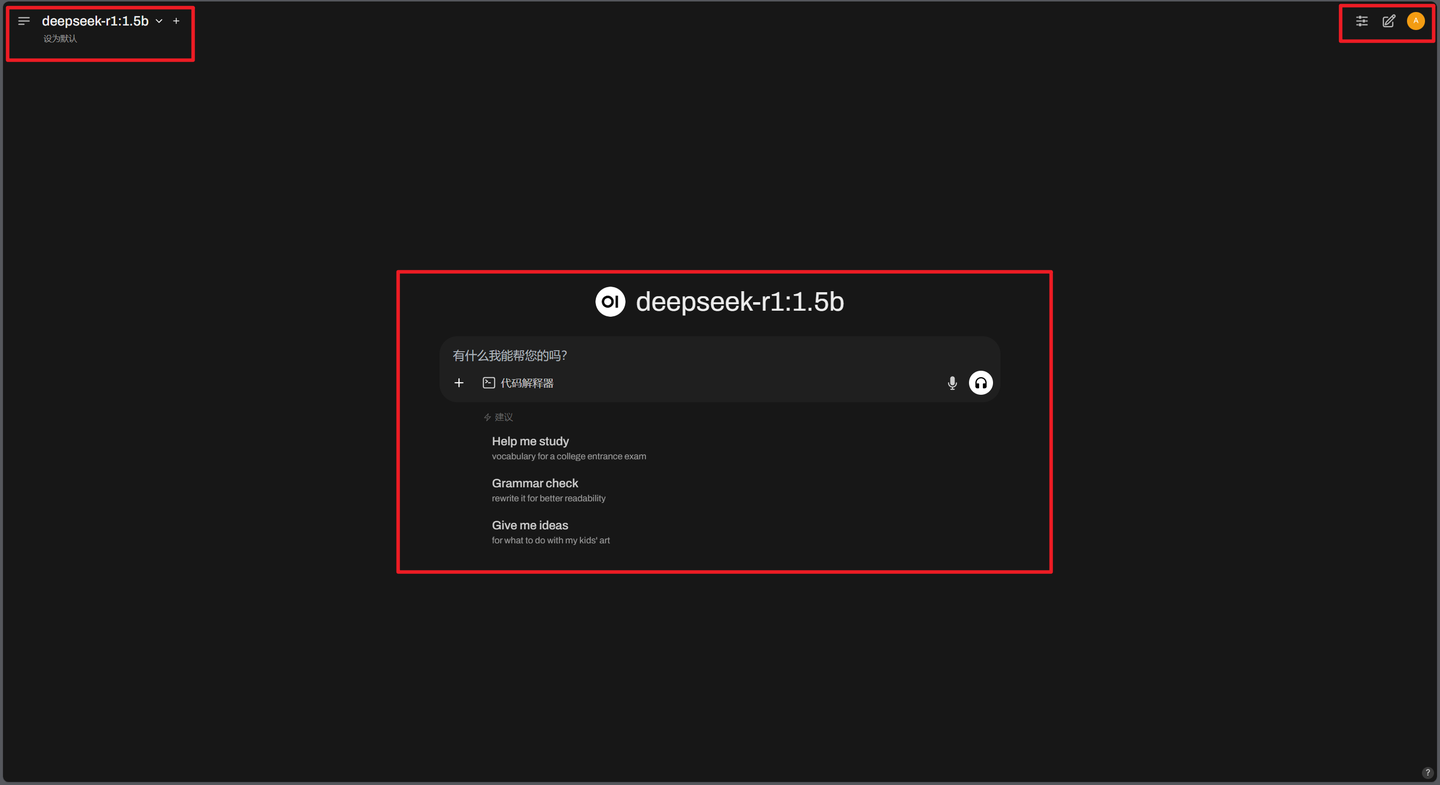Image resolution: width=1440 pixels, height=785 pixels.
Task: Start a new chat using the pencil icon
Action: pos(1388,20)
